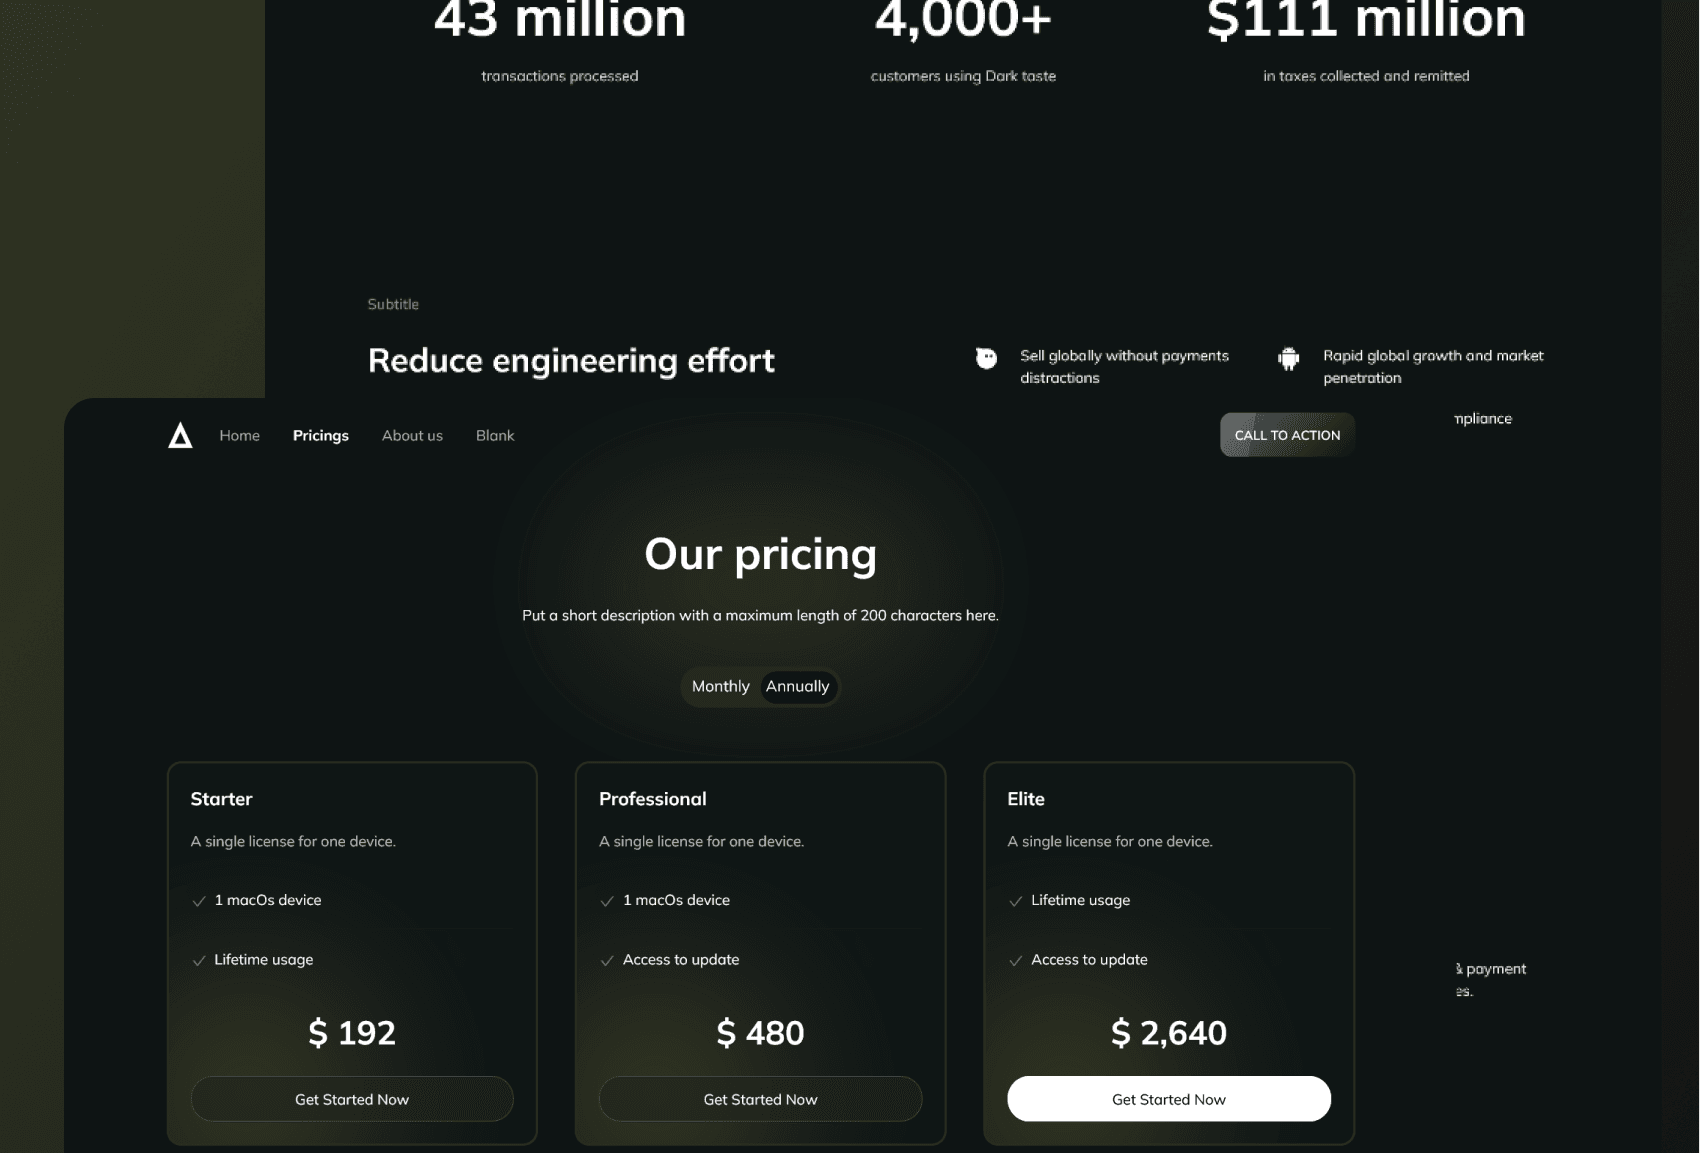Open the Home nav link
This screenshot has height=1153, width=1700.
[239, 436]
